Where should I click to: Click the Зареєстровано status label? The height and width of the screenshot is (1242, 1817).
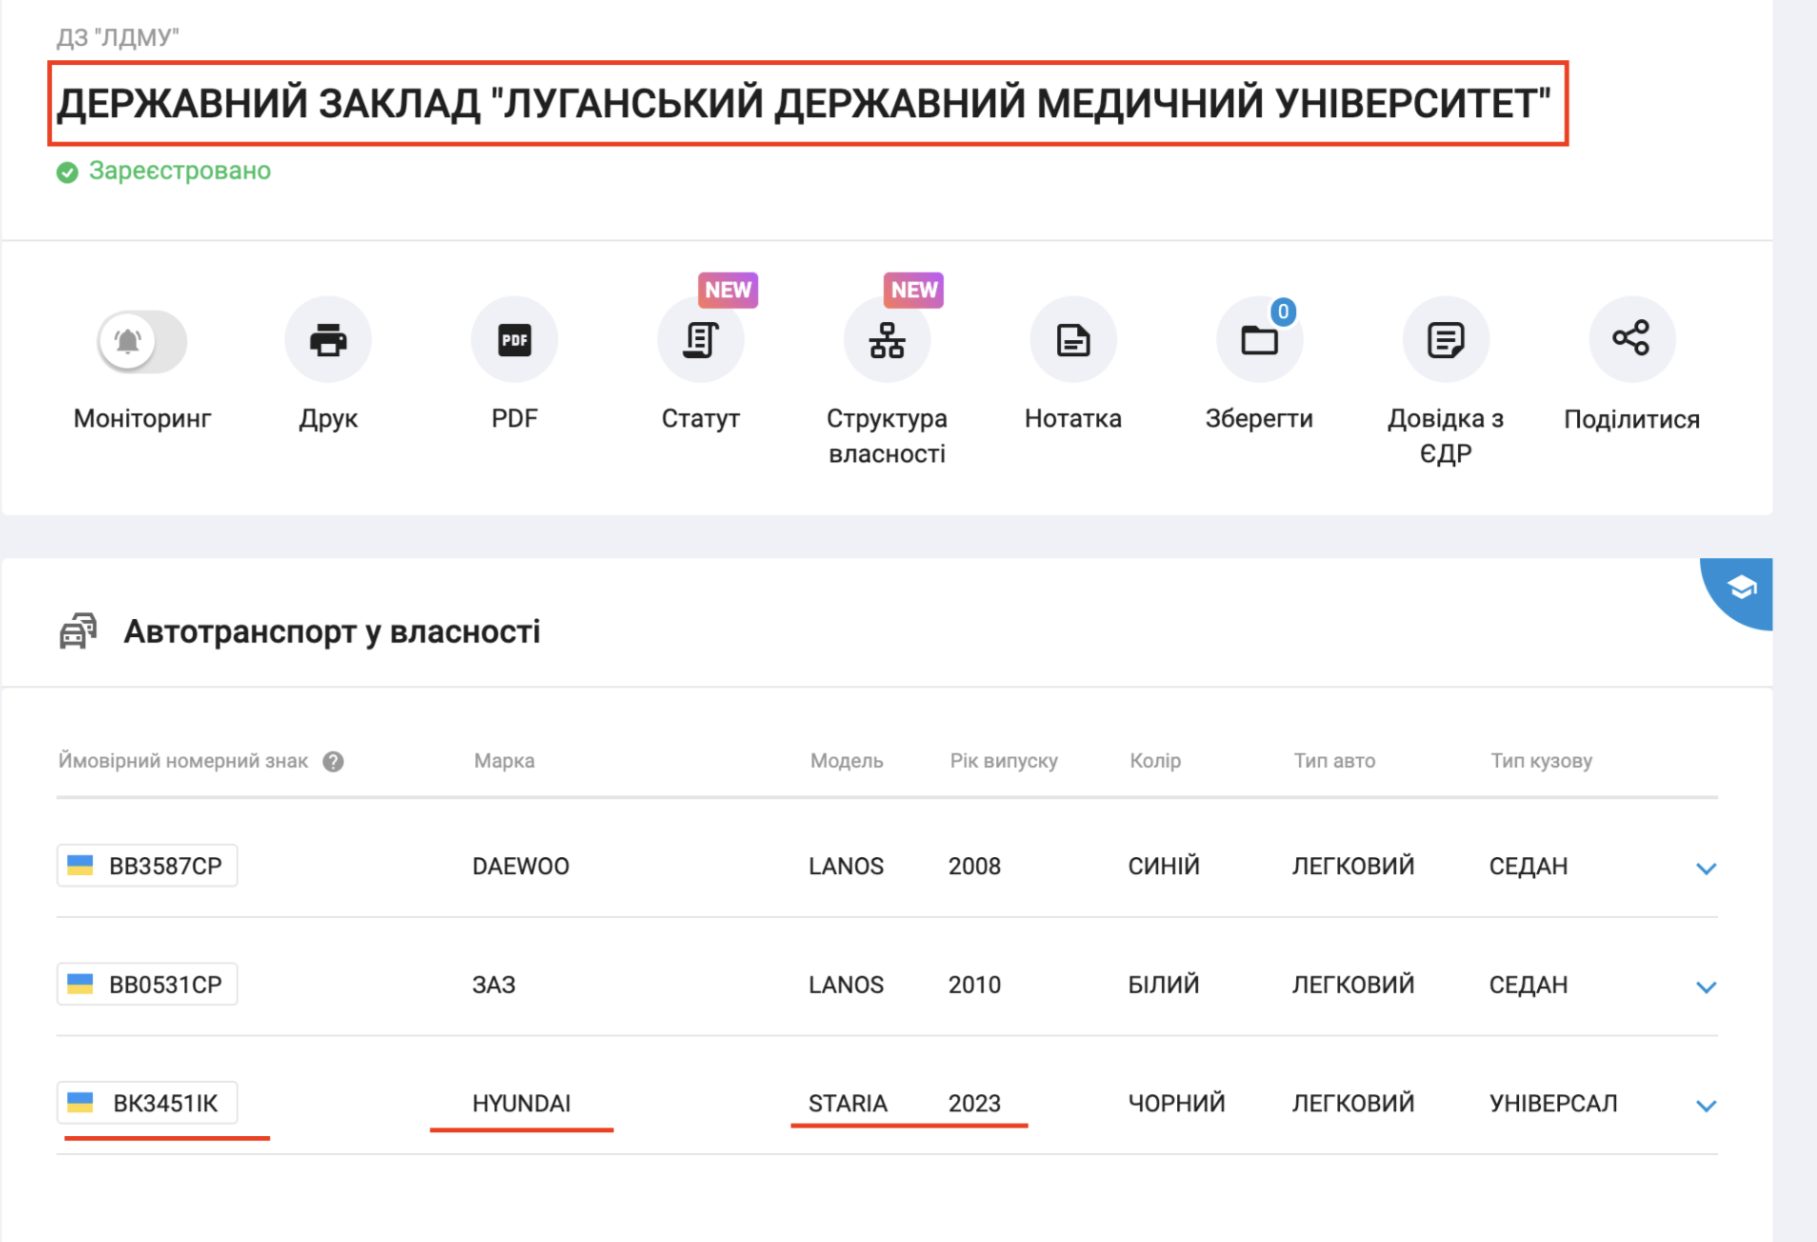(x=180, y=171)
